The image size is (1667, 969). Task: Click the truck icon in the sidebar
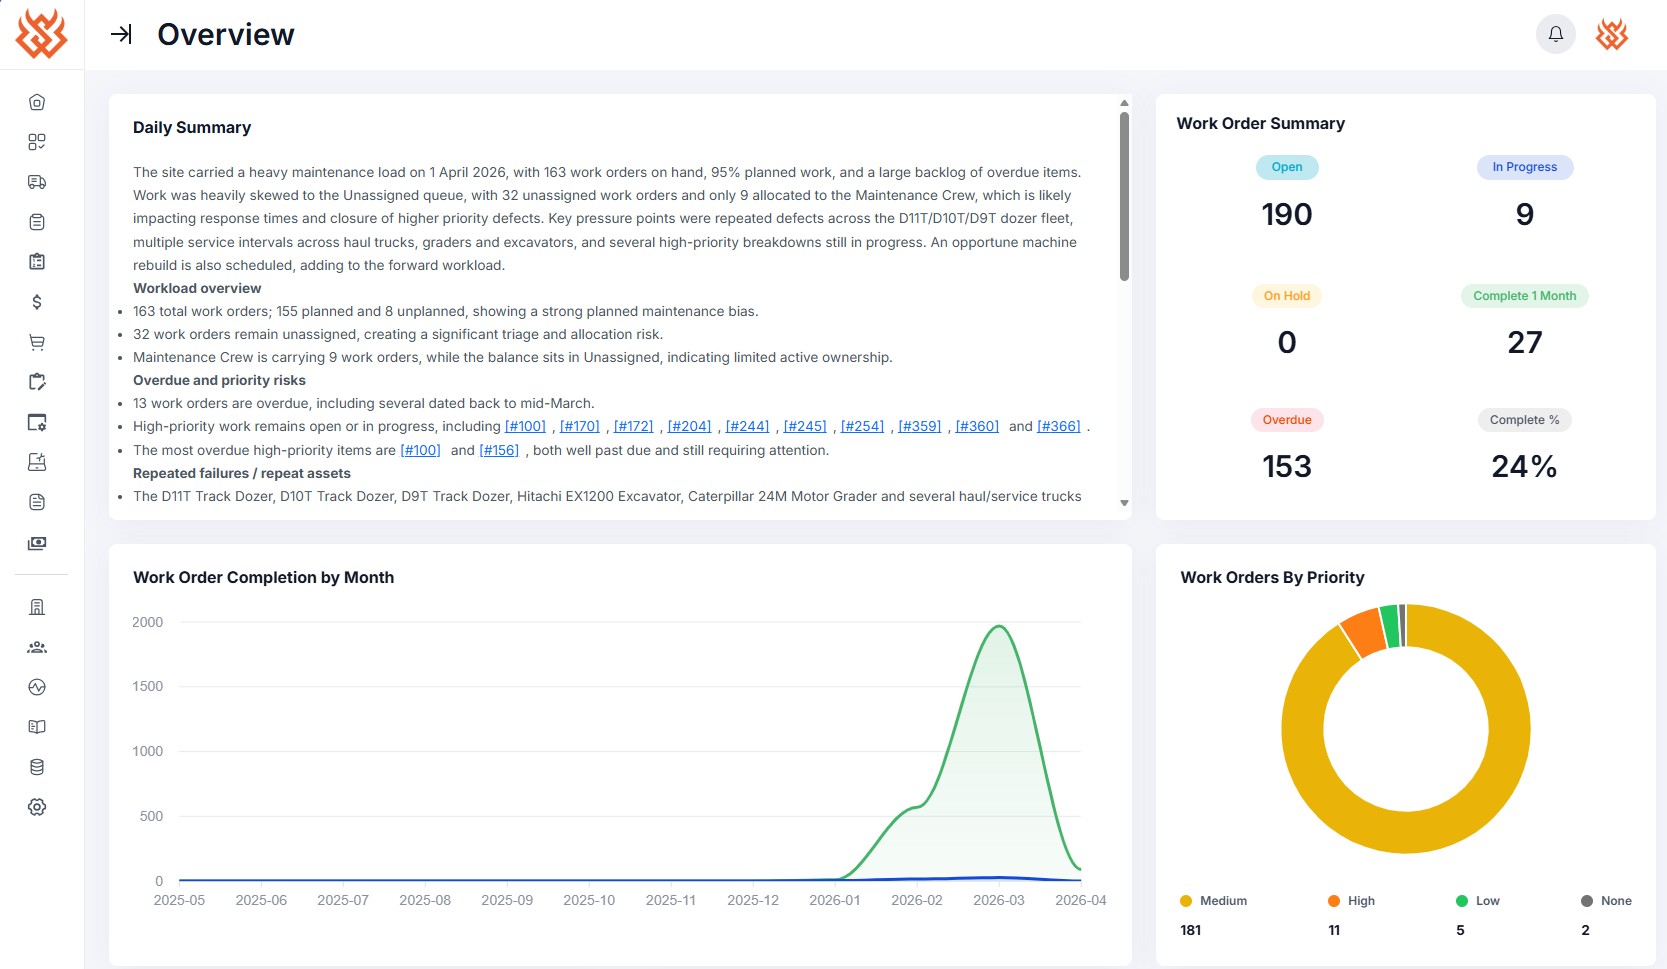coord(37,182)
